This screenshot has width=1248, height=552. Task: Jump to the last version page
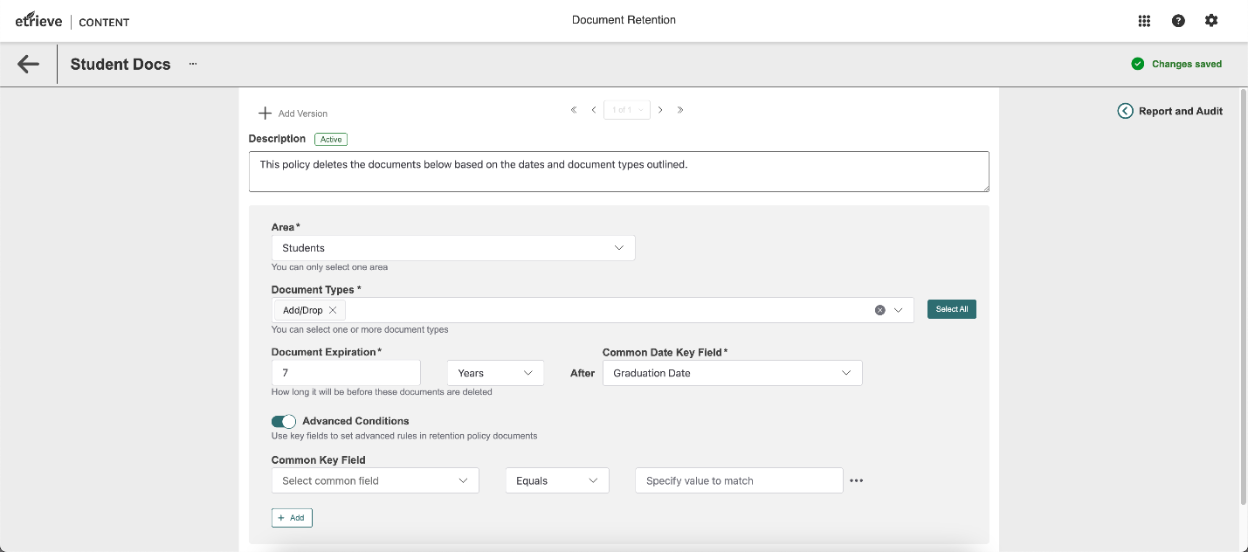pyautogui.click(x=681, y=109)
